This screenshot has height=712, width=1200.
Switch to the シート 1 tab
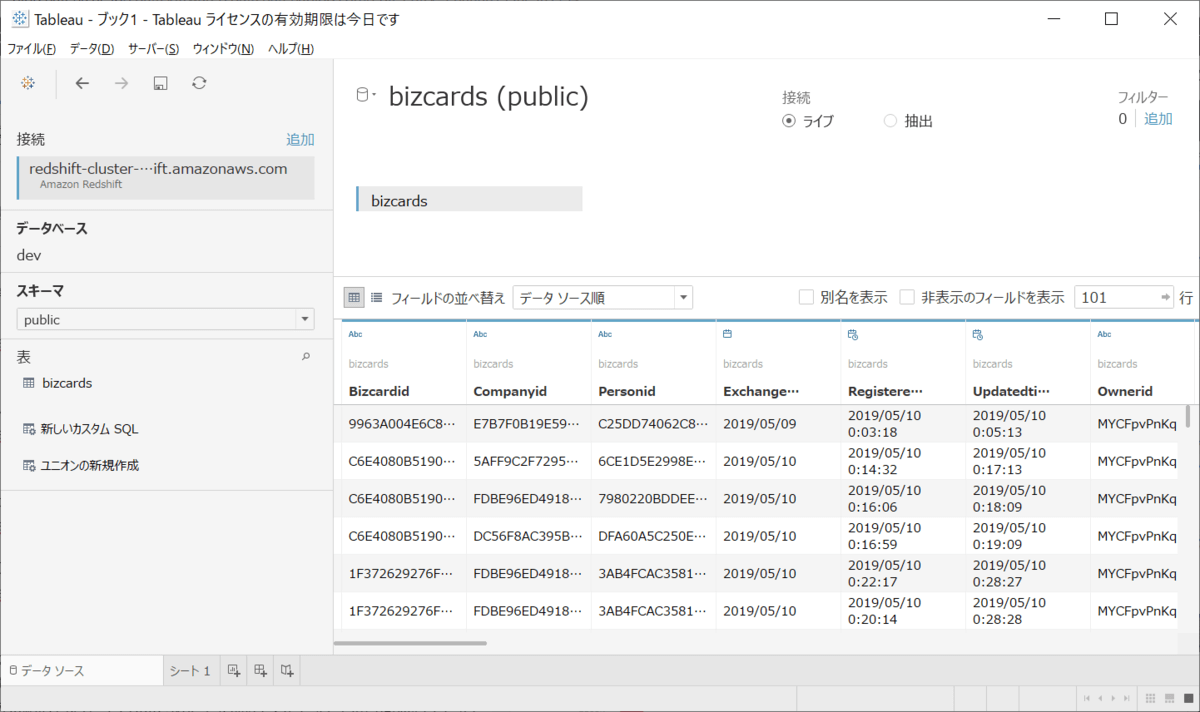[x=189, y=671]
